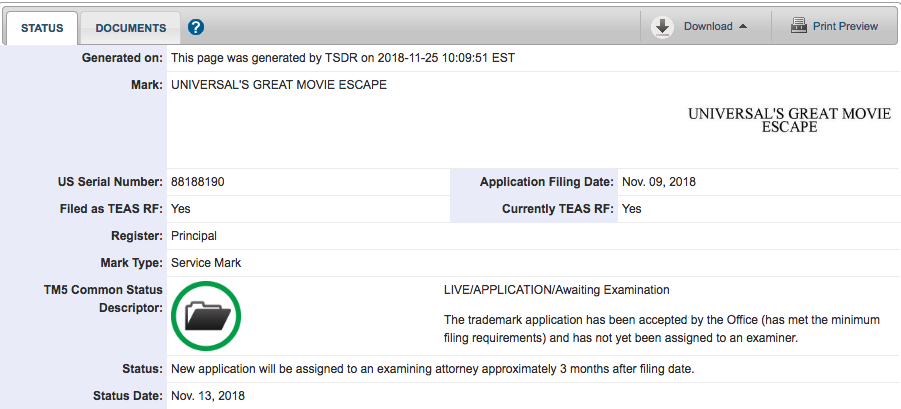The height and width of the screenshot is (409, 901).
Task: Click the Register value Principal
Action: (x=194, y=236)
